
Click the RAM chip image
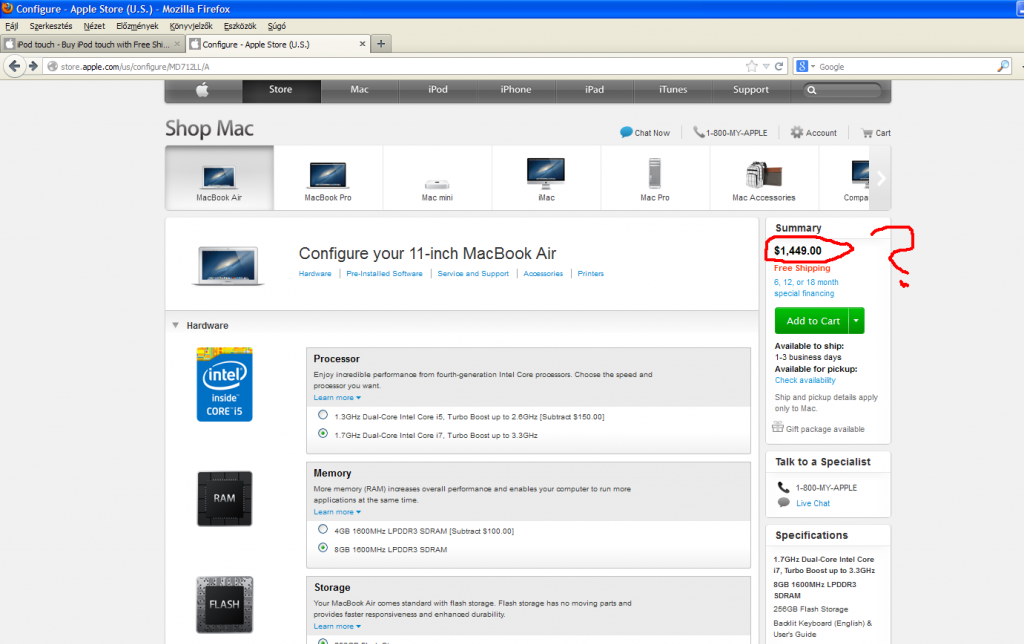[225, 498]
